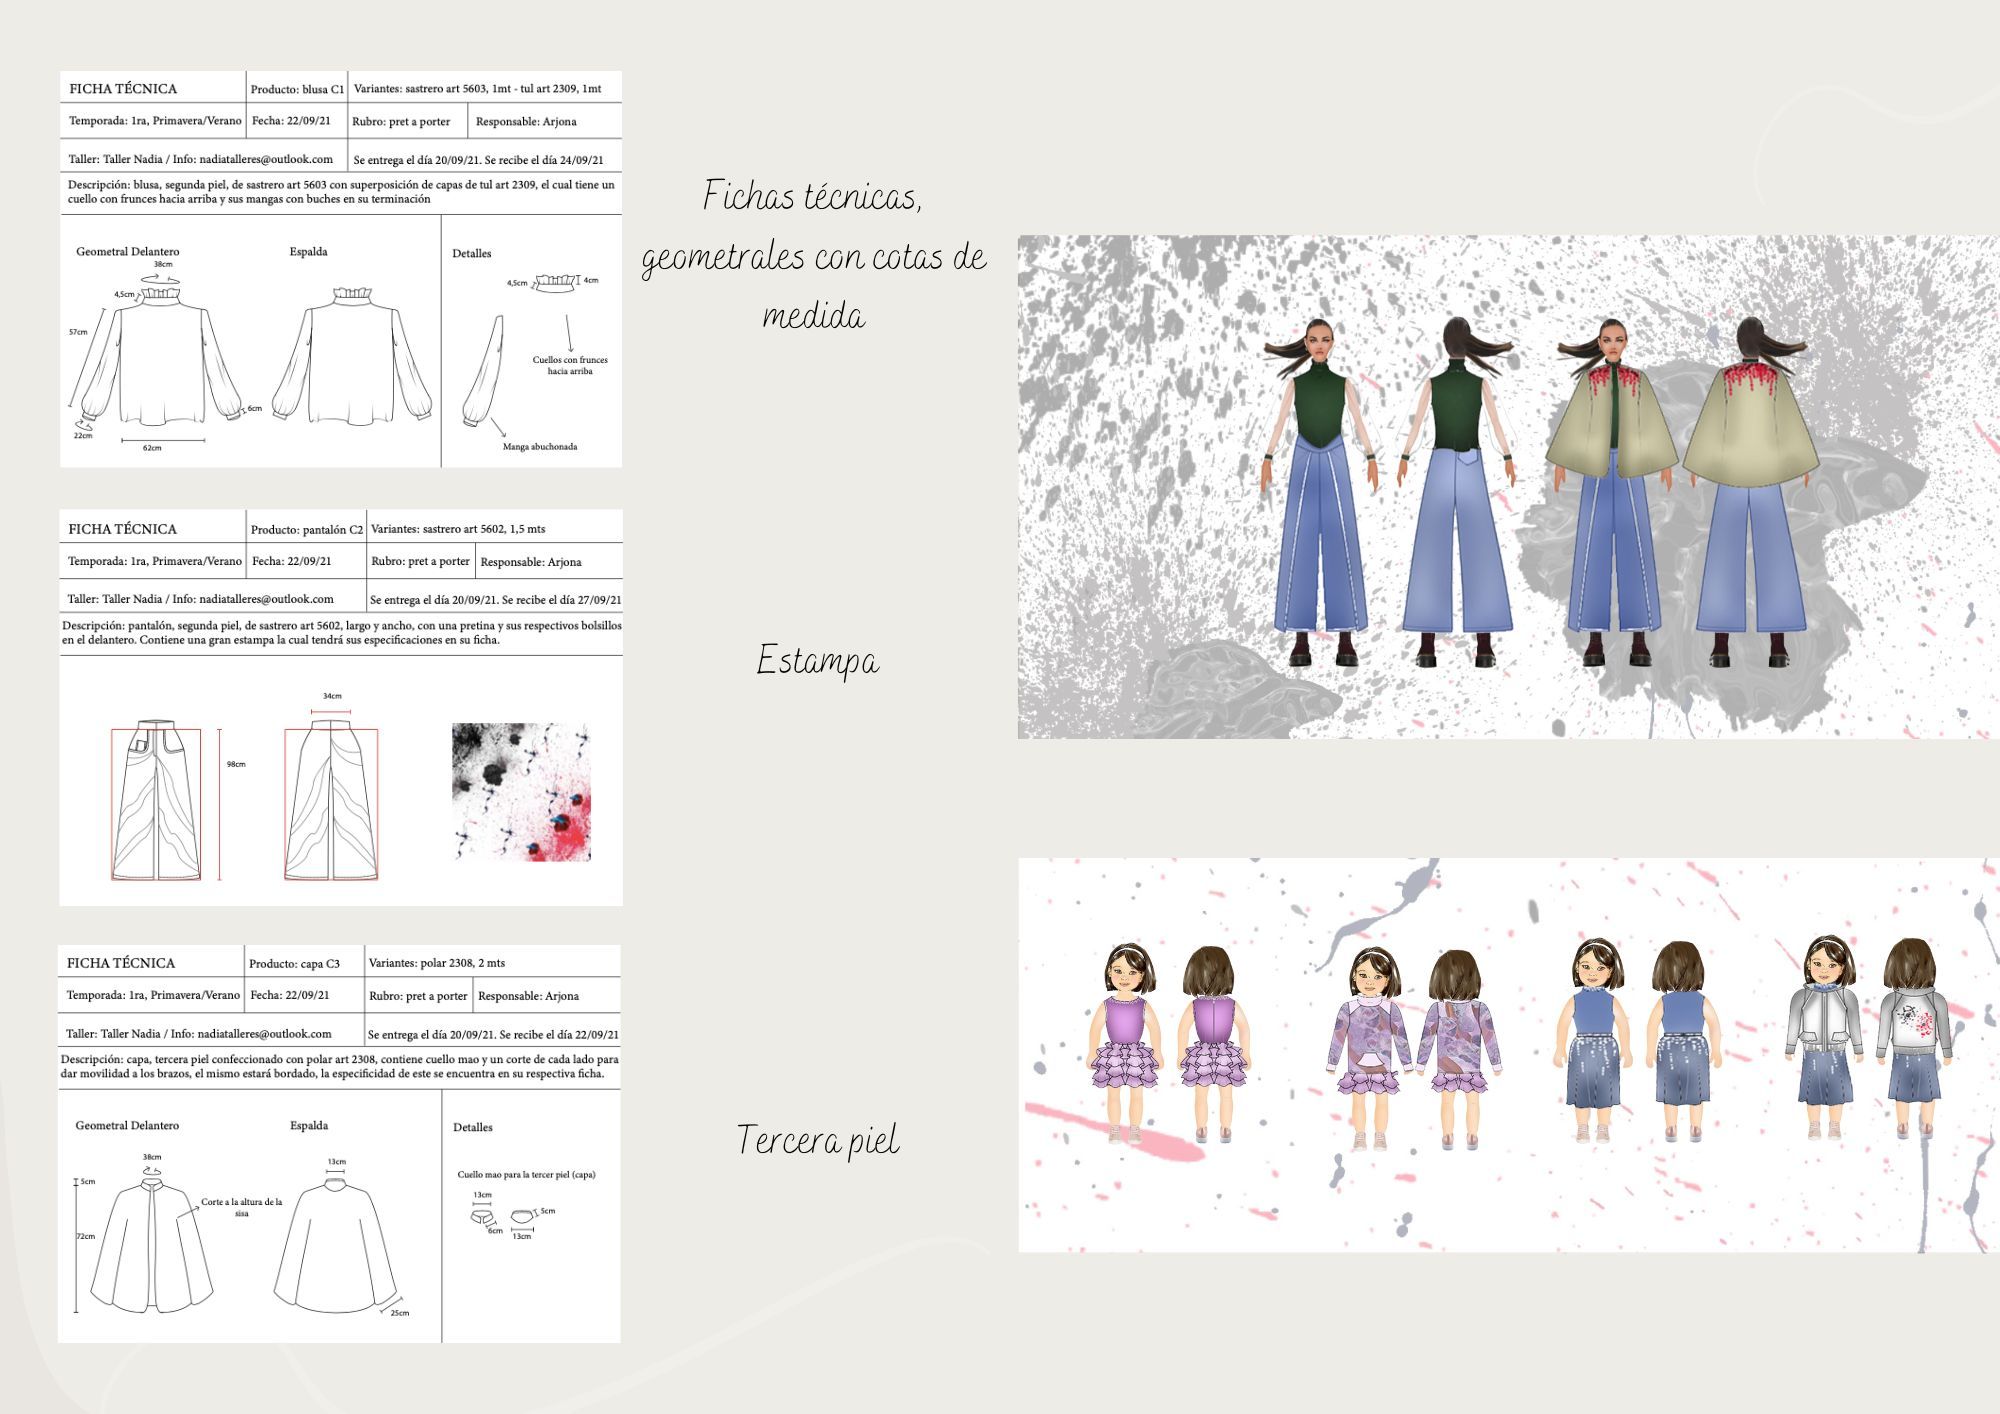Click the 'Tercera piel' heading text
This screenshot has height=1414, width=2000.
coord(817,1140)
